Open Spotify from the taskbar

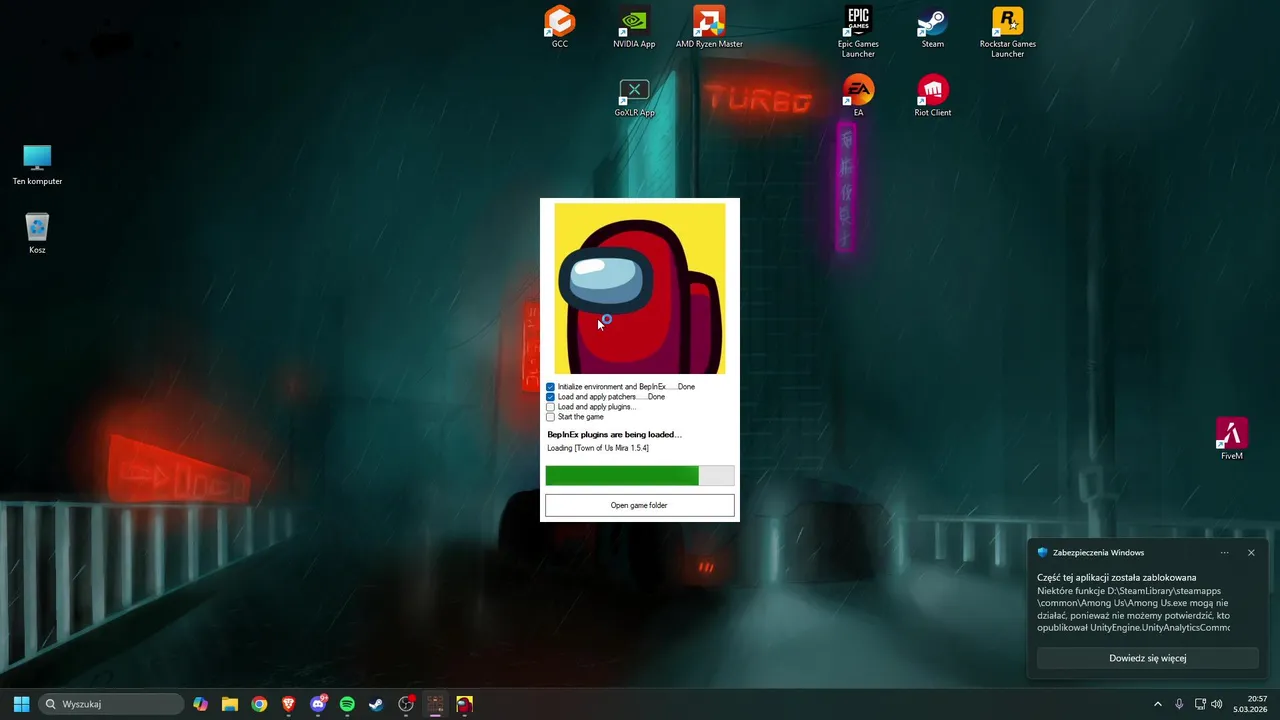(x=347, y=704)
